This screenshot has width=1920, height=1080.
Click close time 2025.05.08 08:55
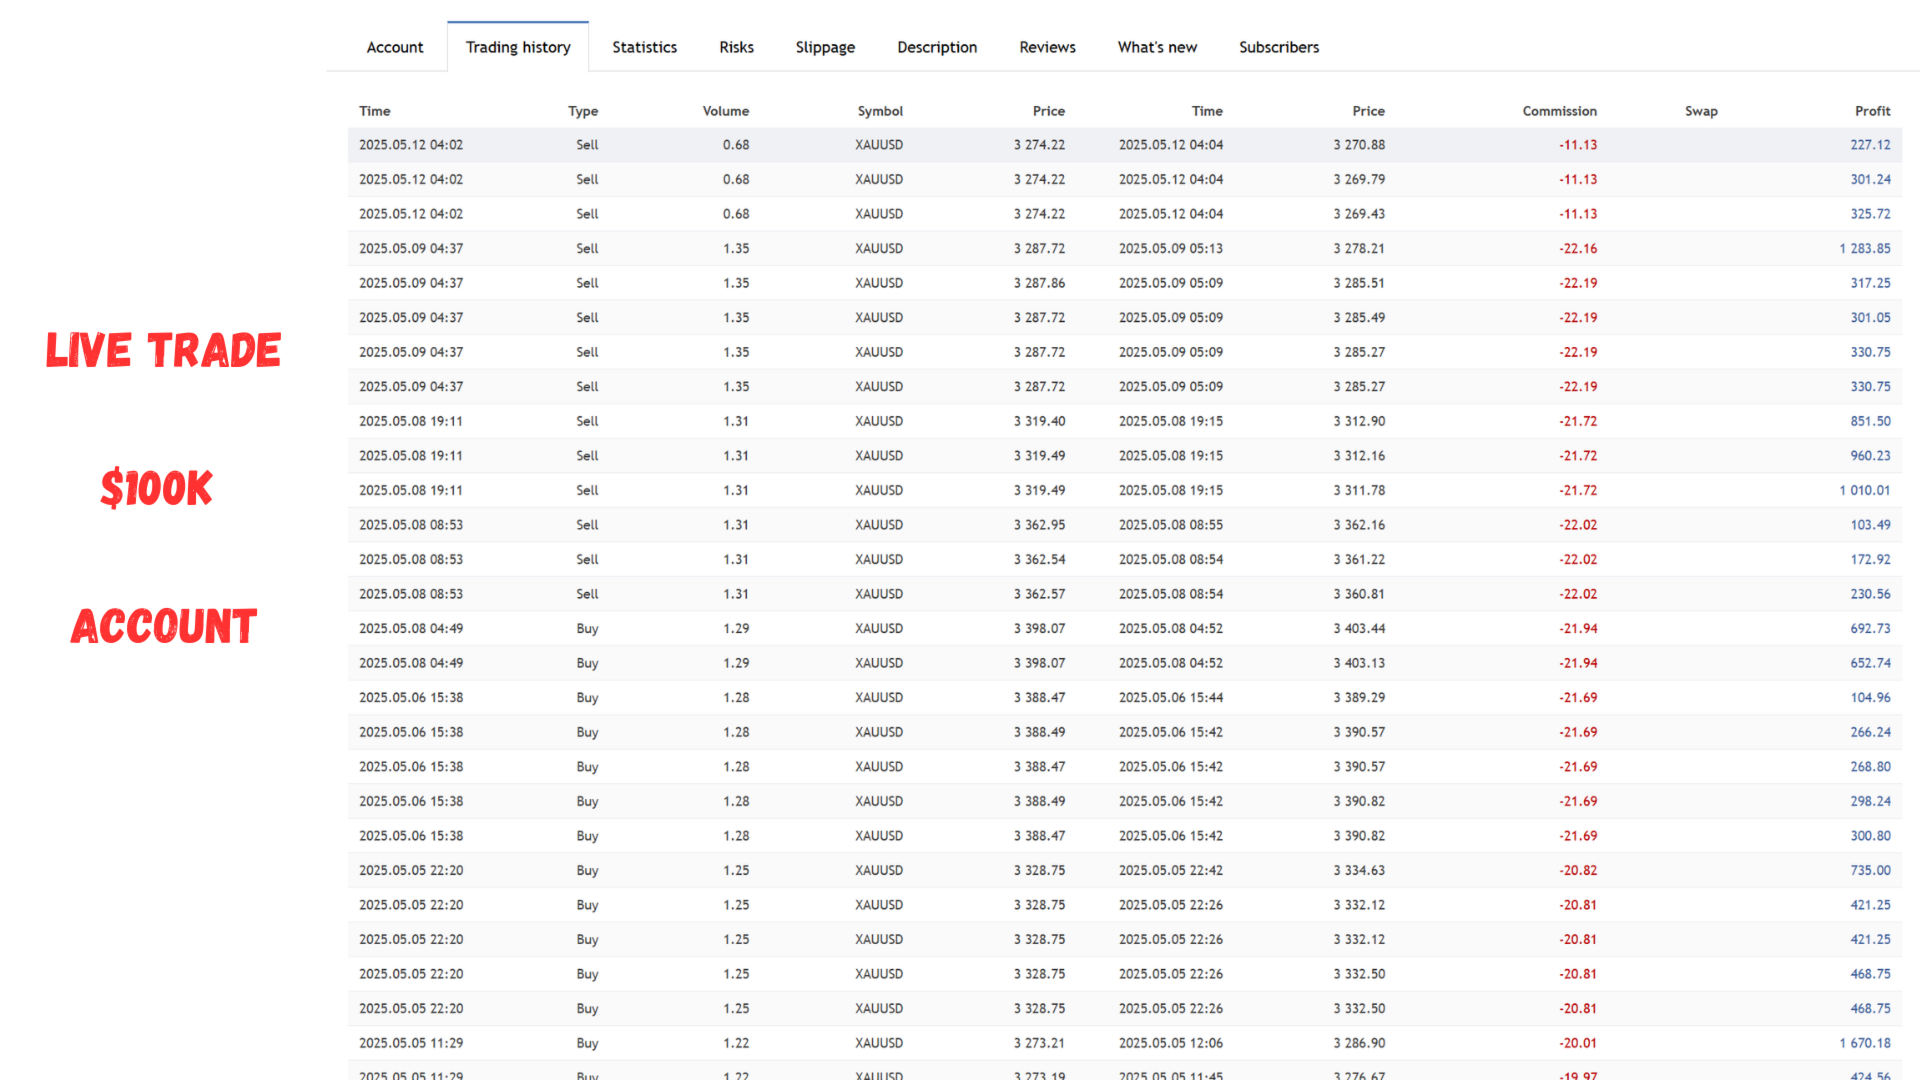coord(1170,525)
